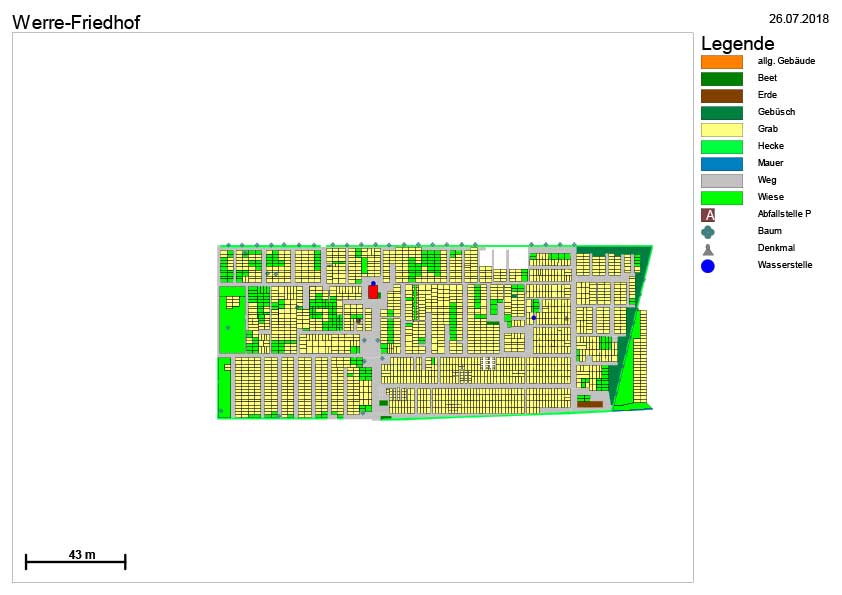Click the date 26.07.2018

click(x=799, y=19)
